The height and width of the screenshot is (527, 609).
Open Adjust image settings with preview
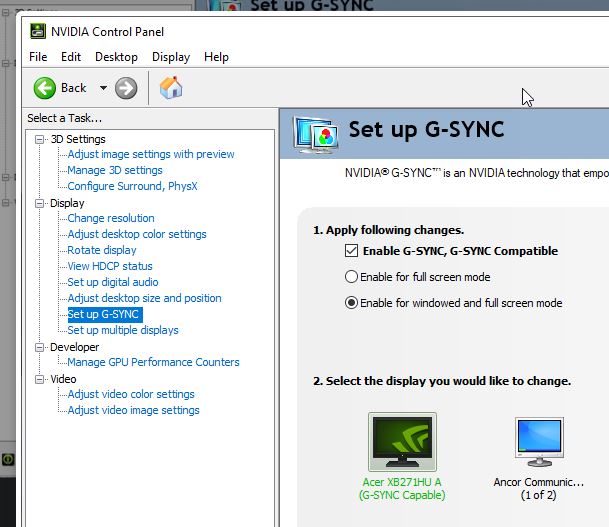151,154
